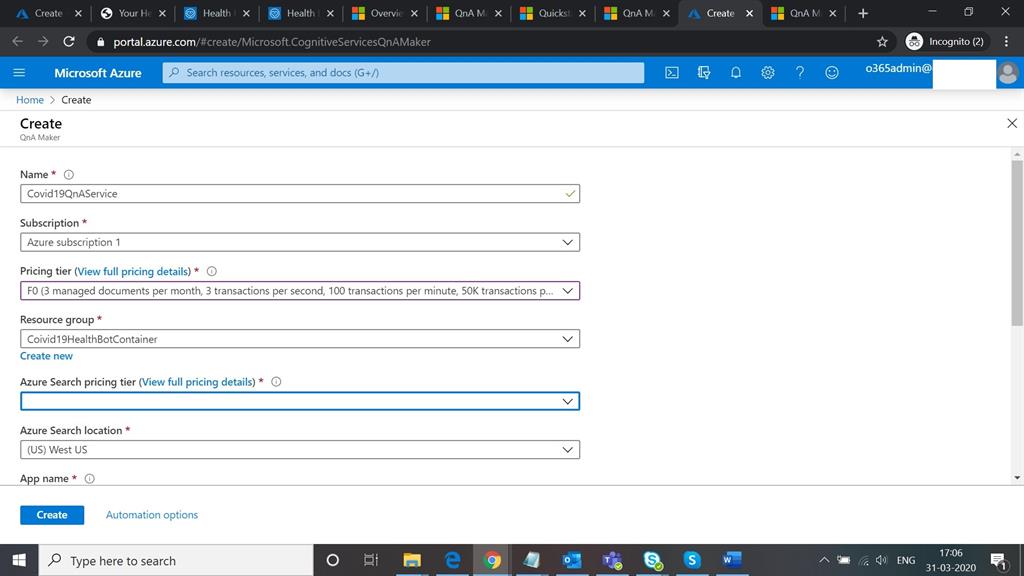Screen dimensions: 1024x576
Task: Click the info icon beside App name
Action: (x=89, y=478)
